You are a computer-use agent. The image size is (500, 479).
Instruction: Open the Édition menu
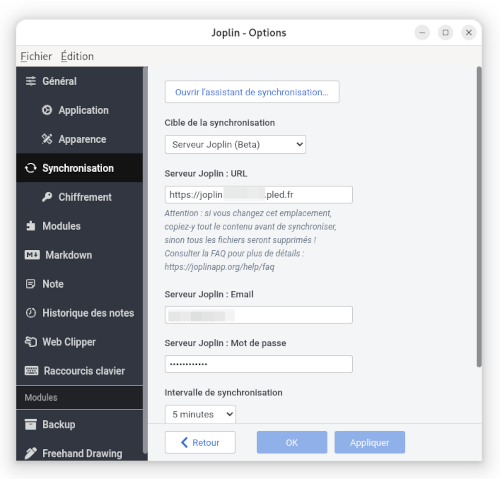point(77,56)
